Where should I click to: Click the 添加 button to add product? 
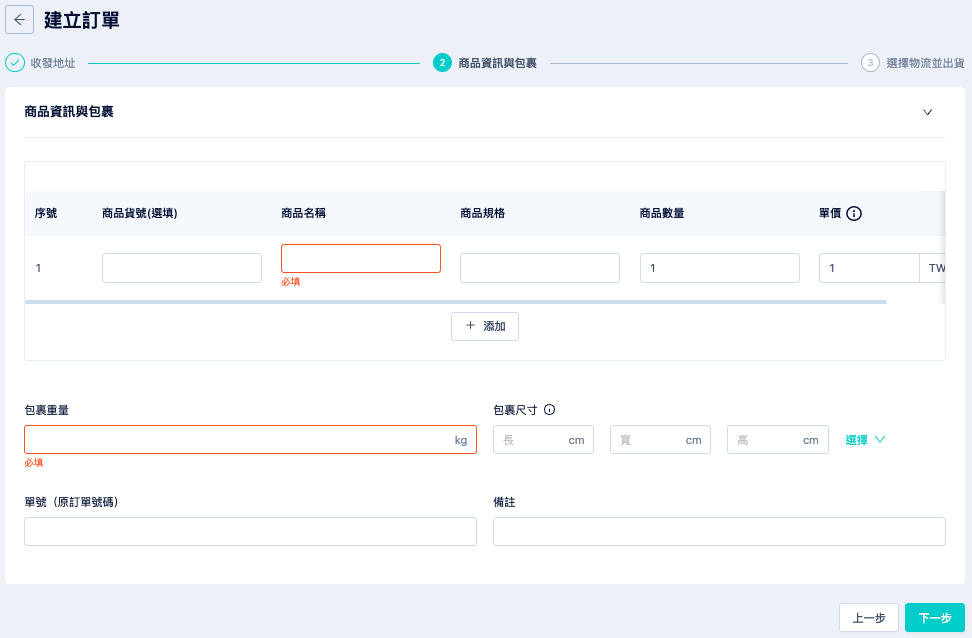(x=485, y=326)
